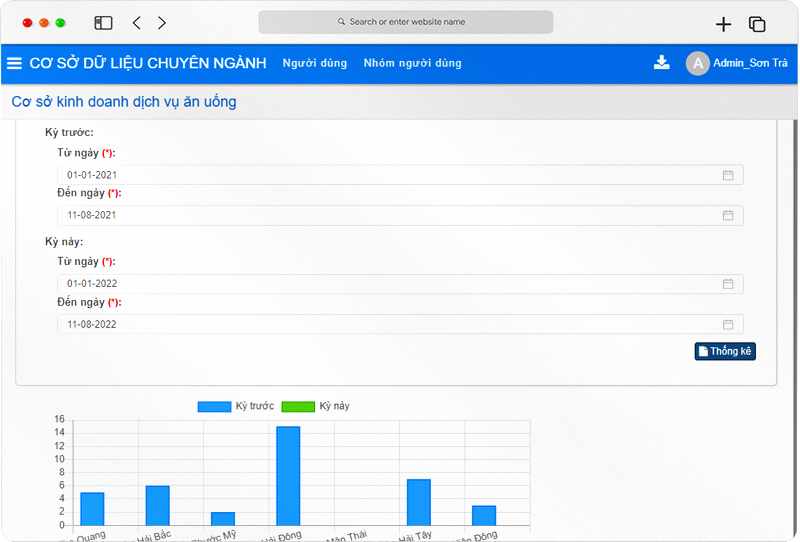Click the Cơ sở kinh doanh dịch vụ ăn uống heading

click(x=124, y=102)
